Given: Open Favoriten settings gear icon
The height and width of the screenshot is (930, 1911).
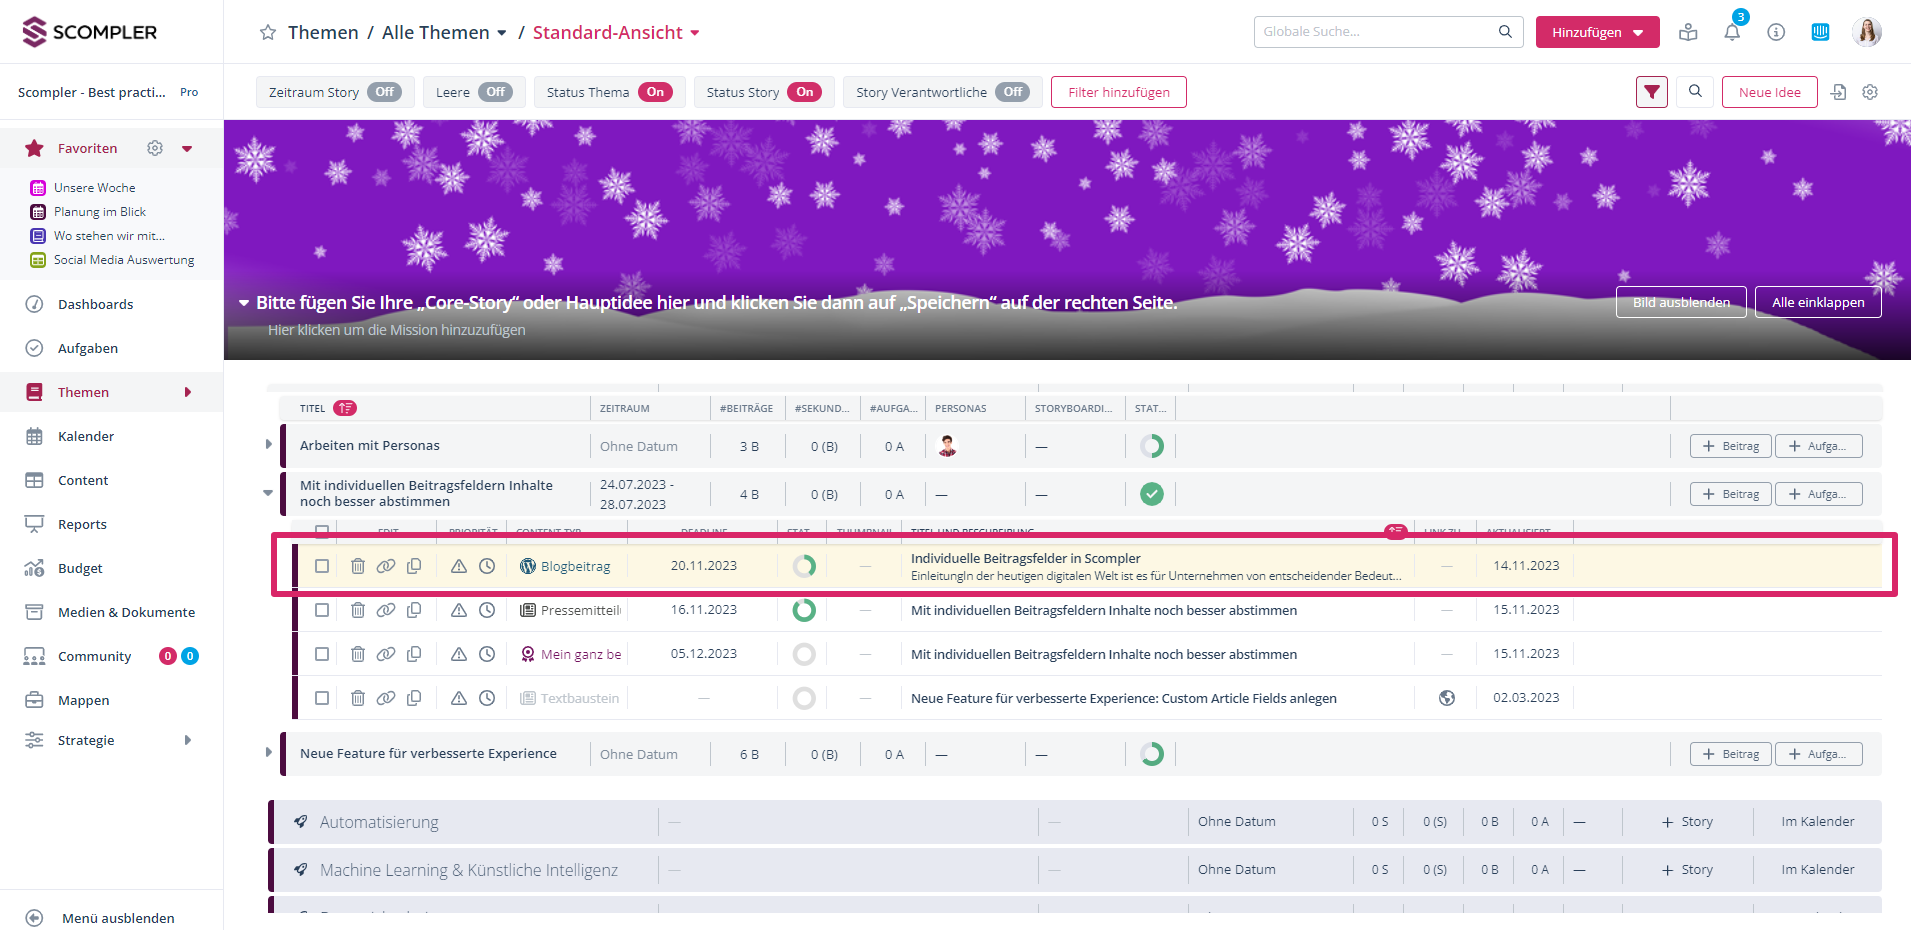Looking at the screenshot, I should pyautogui.click(x=155, y=148).
